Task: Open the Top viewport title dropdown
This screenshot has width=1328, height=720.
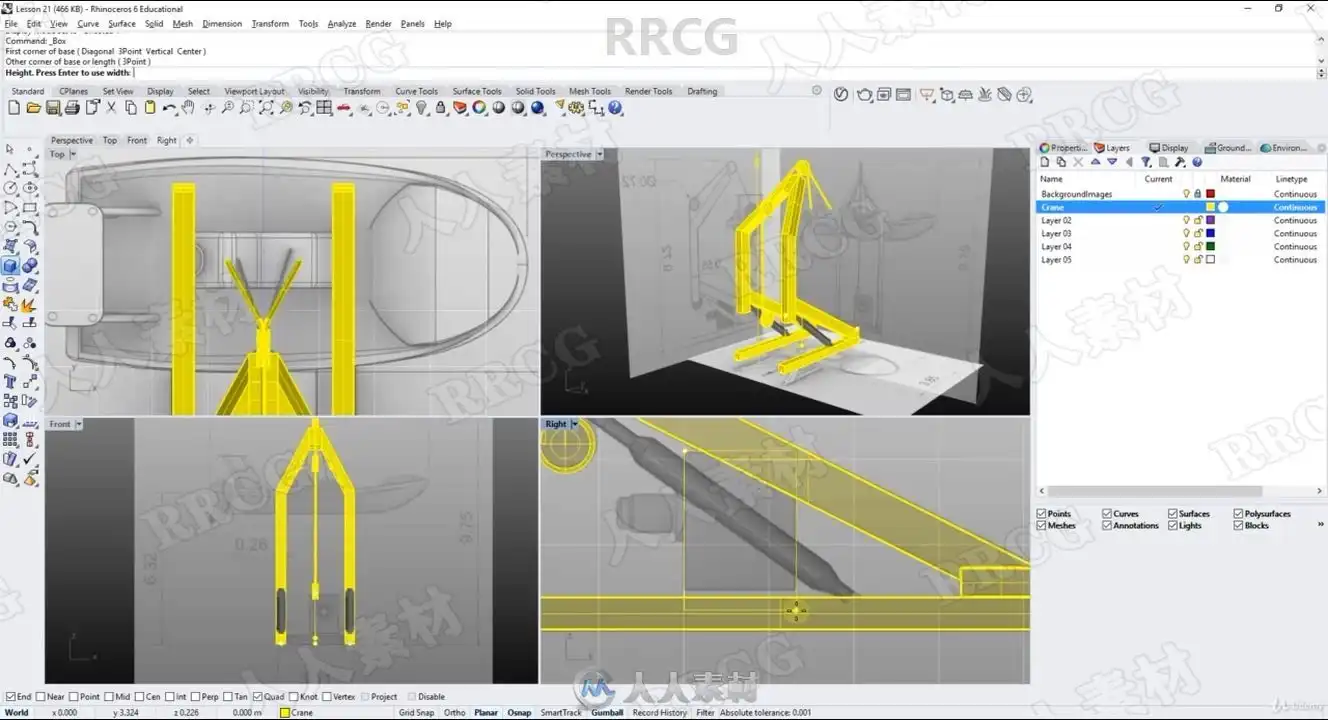Action: [73, 154]
